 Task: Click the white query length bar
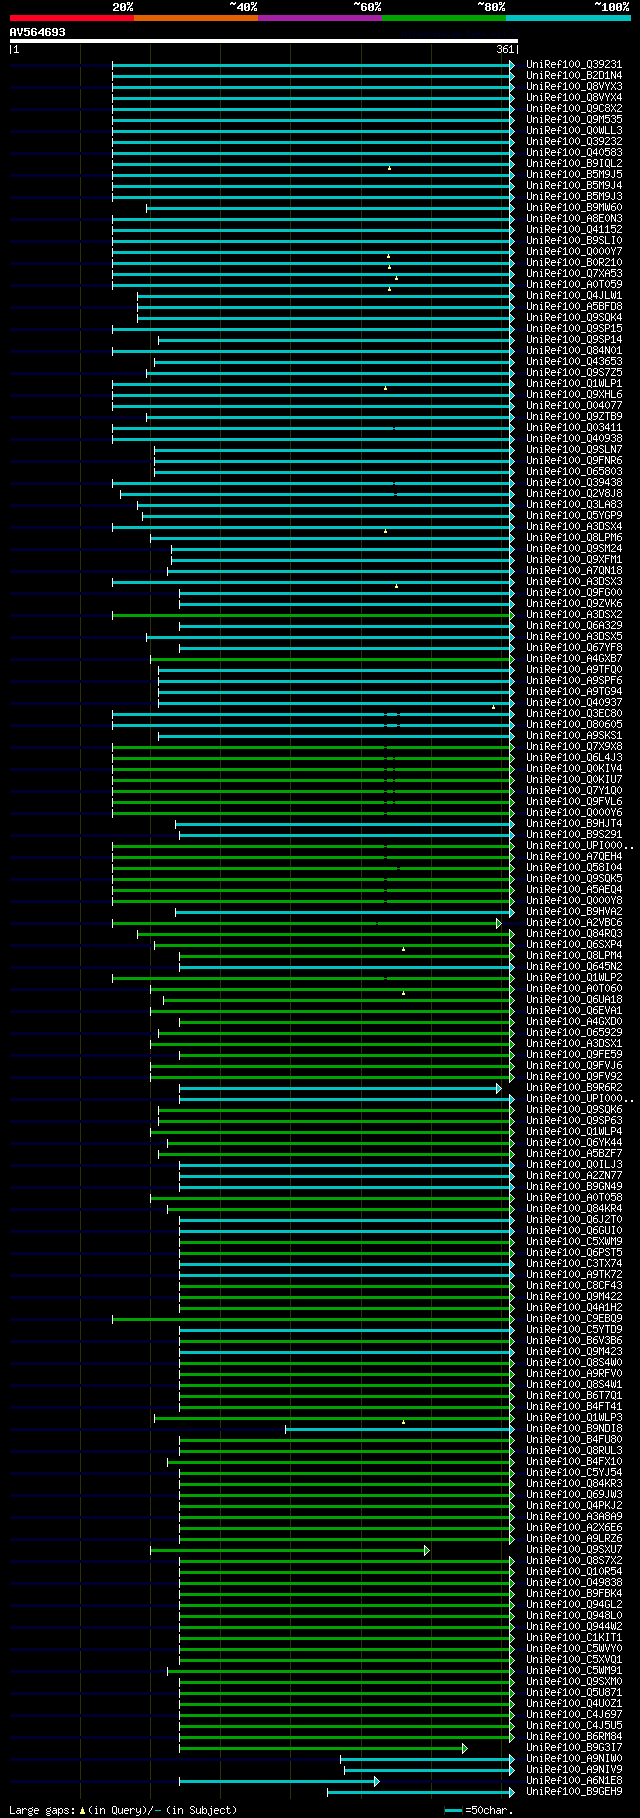click(264, 41)
